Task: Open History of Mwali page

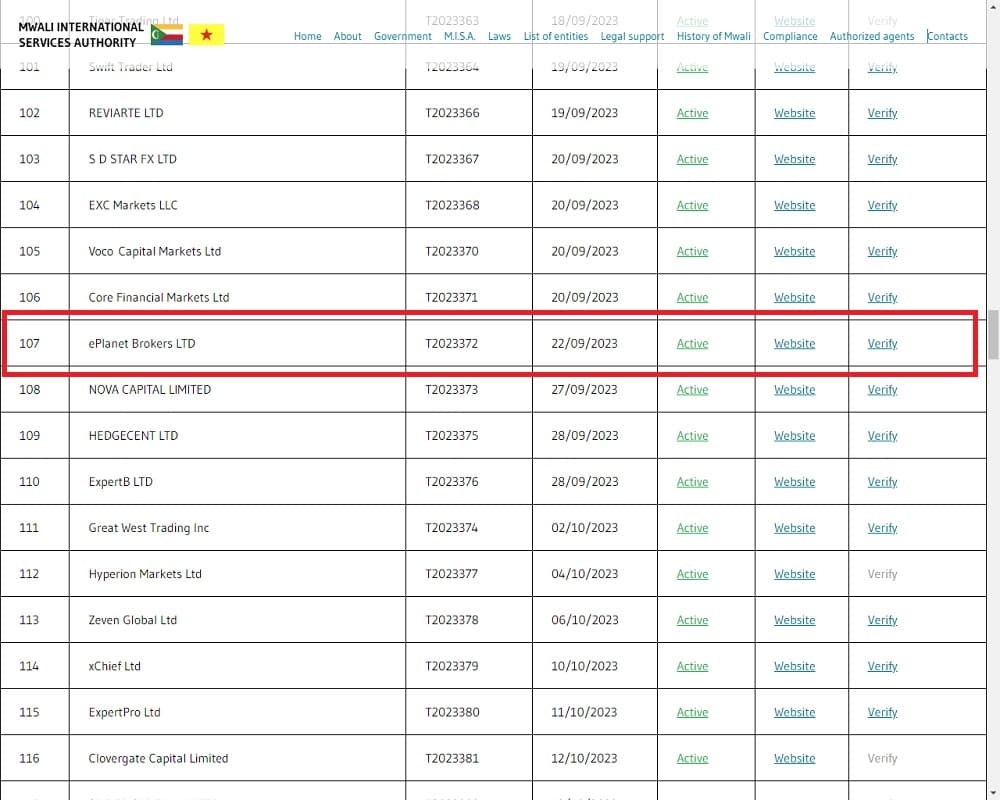Action: coord(714,36)
